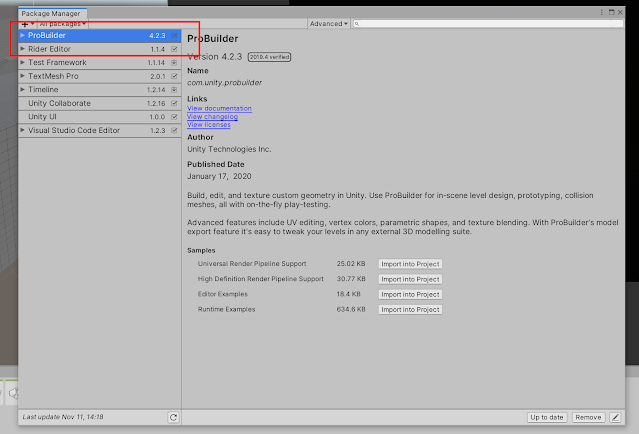
Task: Open View changelog link
Action: click(212, 117)
